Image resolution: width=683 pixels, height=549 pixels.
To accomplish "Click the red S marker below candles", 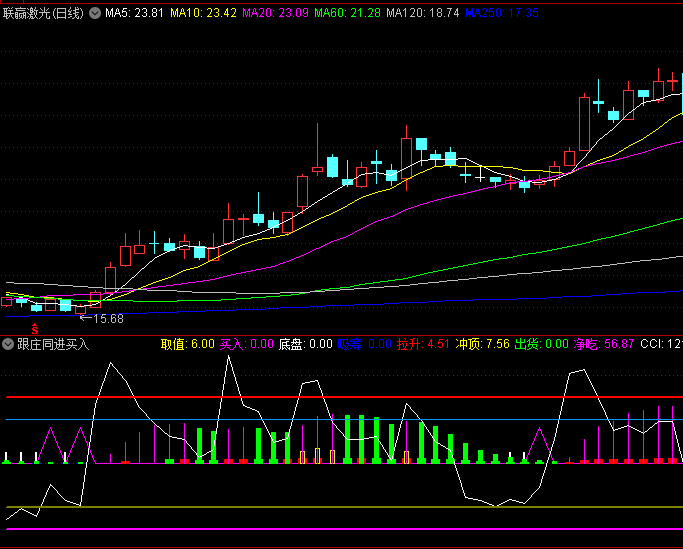I will (x=35, y=328).
